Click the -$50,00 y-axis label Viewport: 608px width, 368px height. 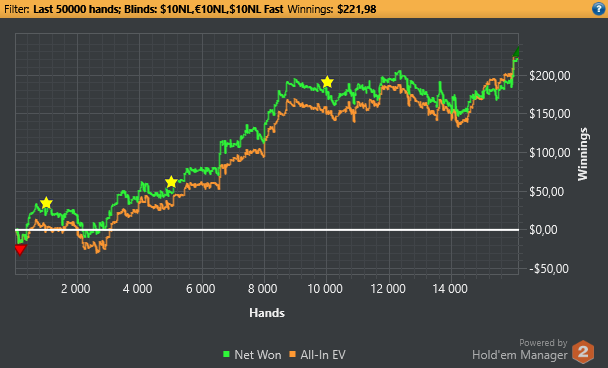pos(549,269)
